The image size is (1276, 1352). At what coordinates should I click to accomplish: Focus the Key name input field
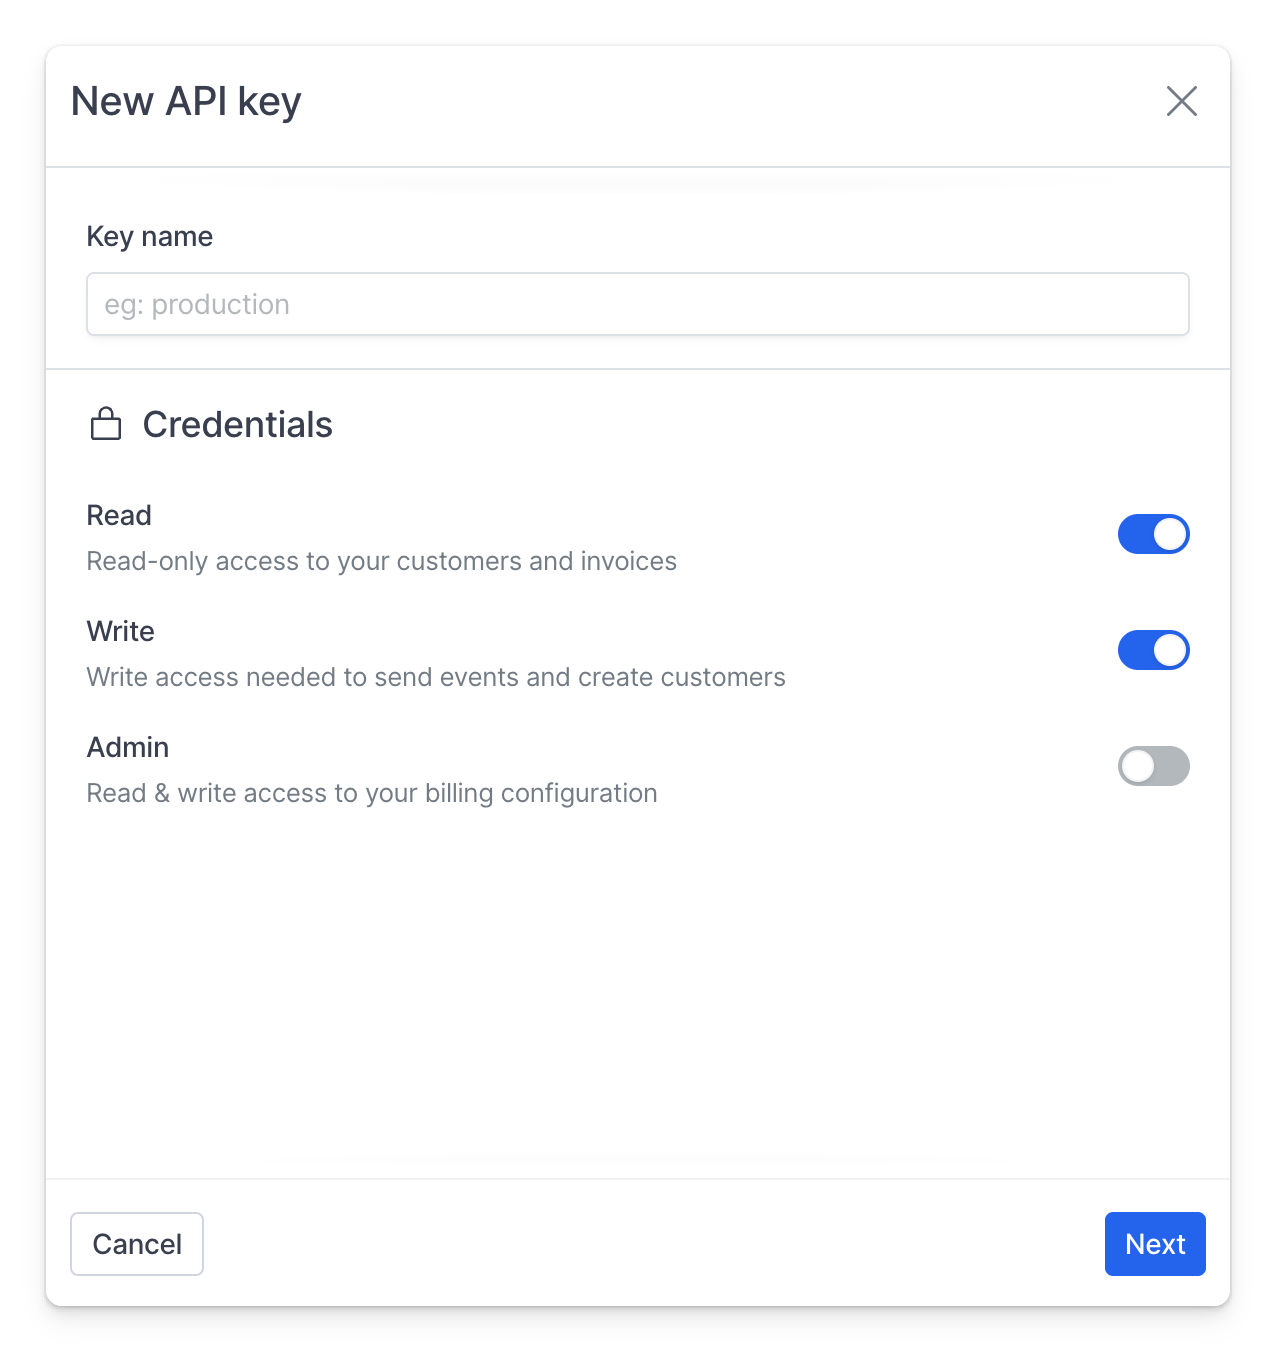click(x=638, y=304)
